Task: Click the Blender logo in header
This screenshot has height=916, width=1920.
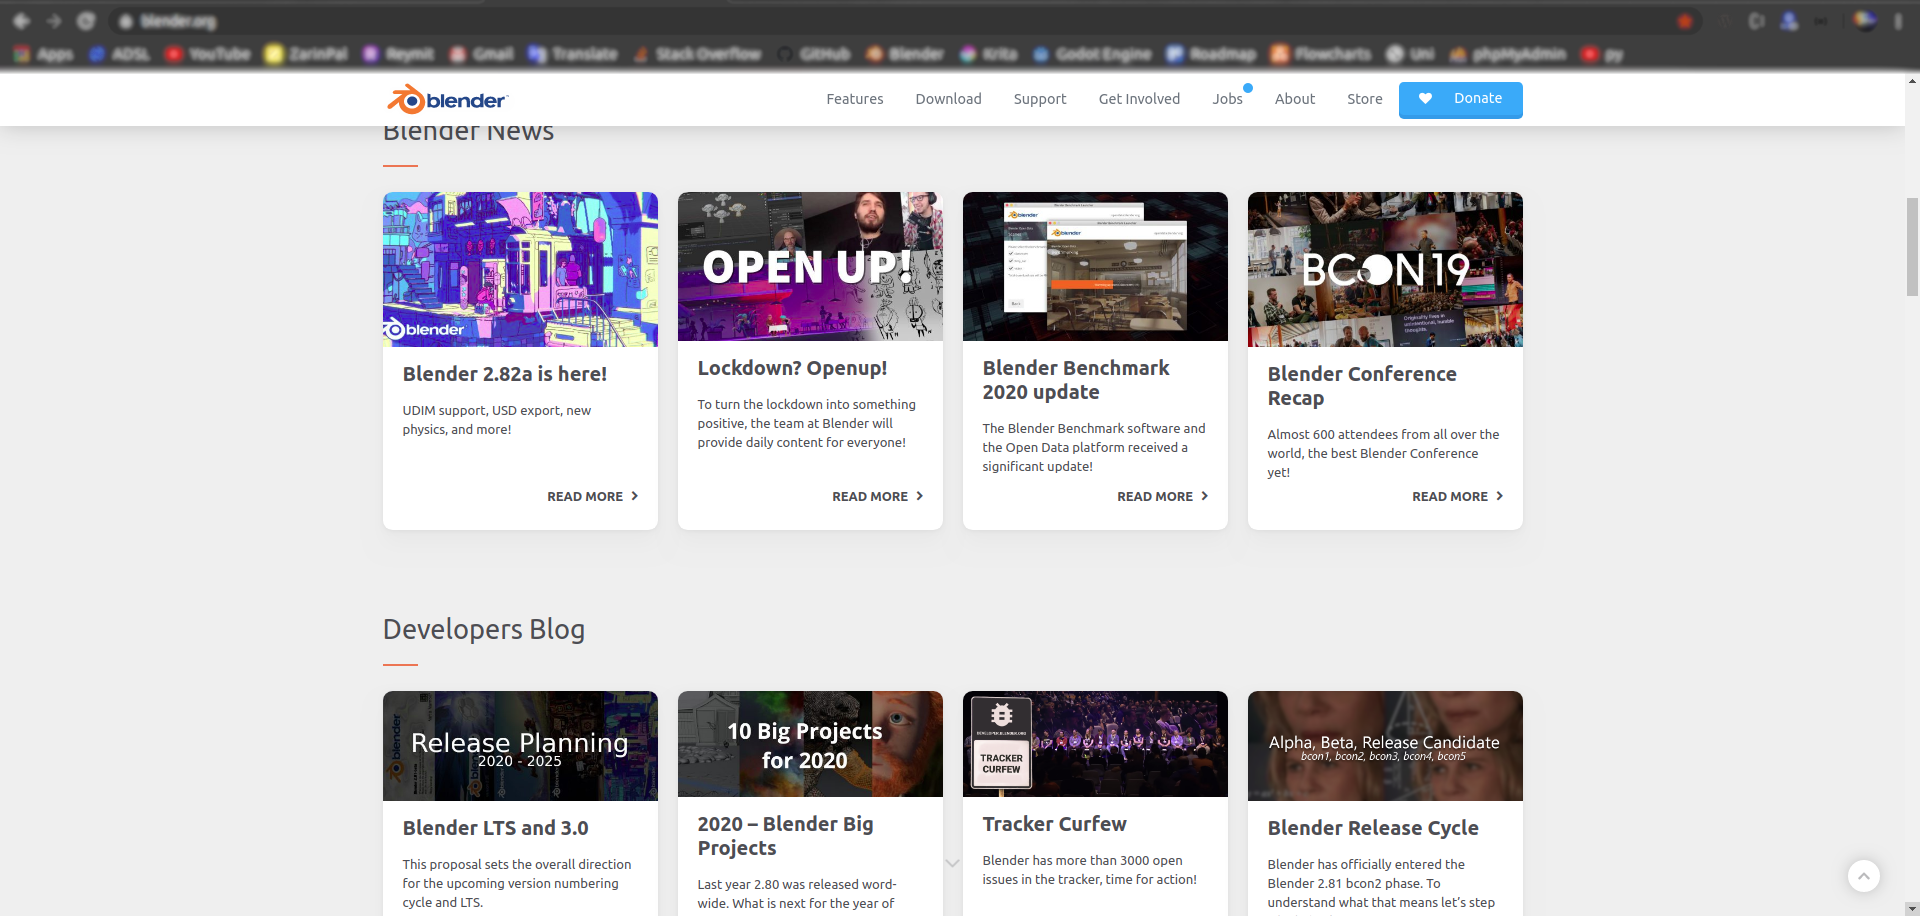Action: point(447,99)
